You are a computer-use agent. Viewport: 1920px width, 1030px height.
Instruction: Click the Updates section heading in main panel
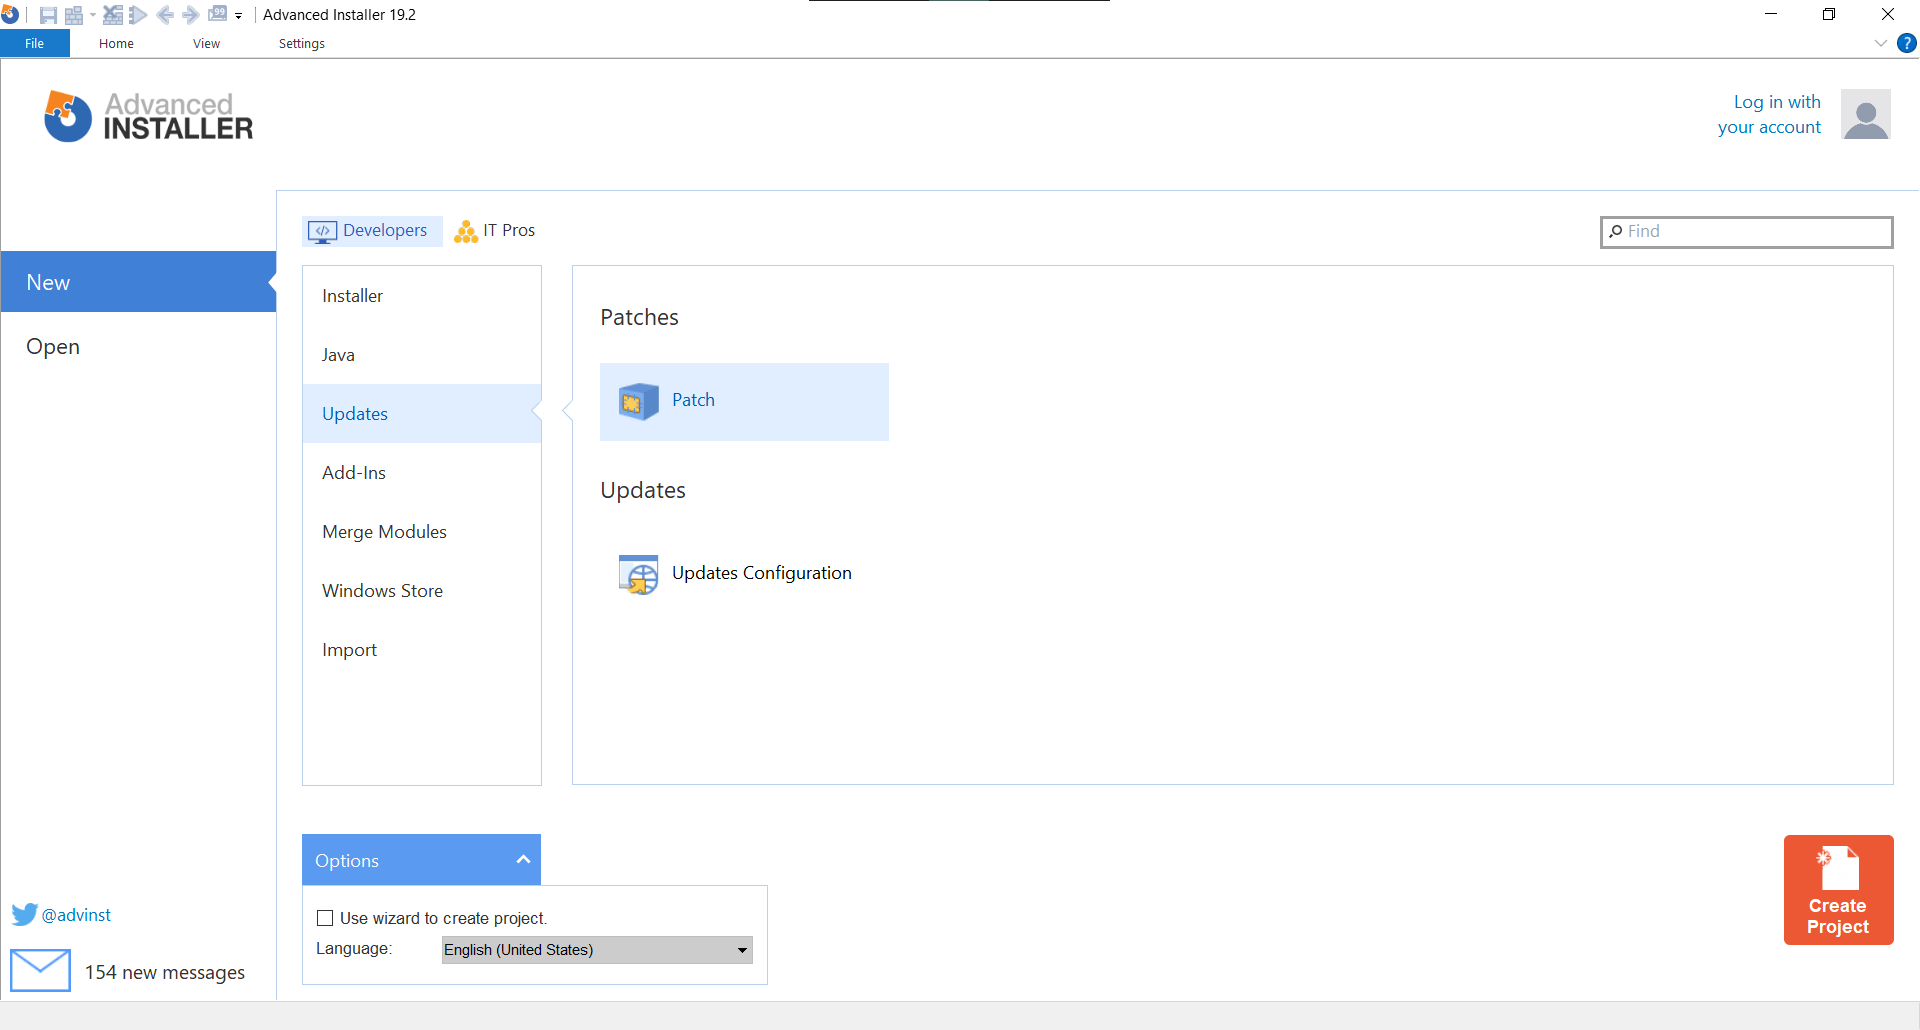643,490
